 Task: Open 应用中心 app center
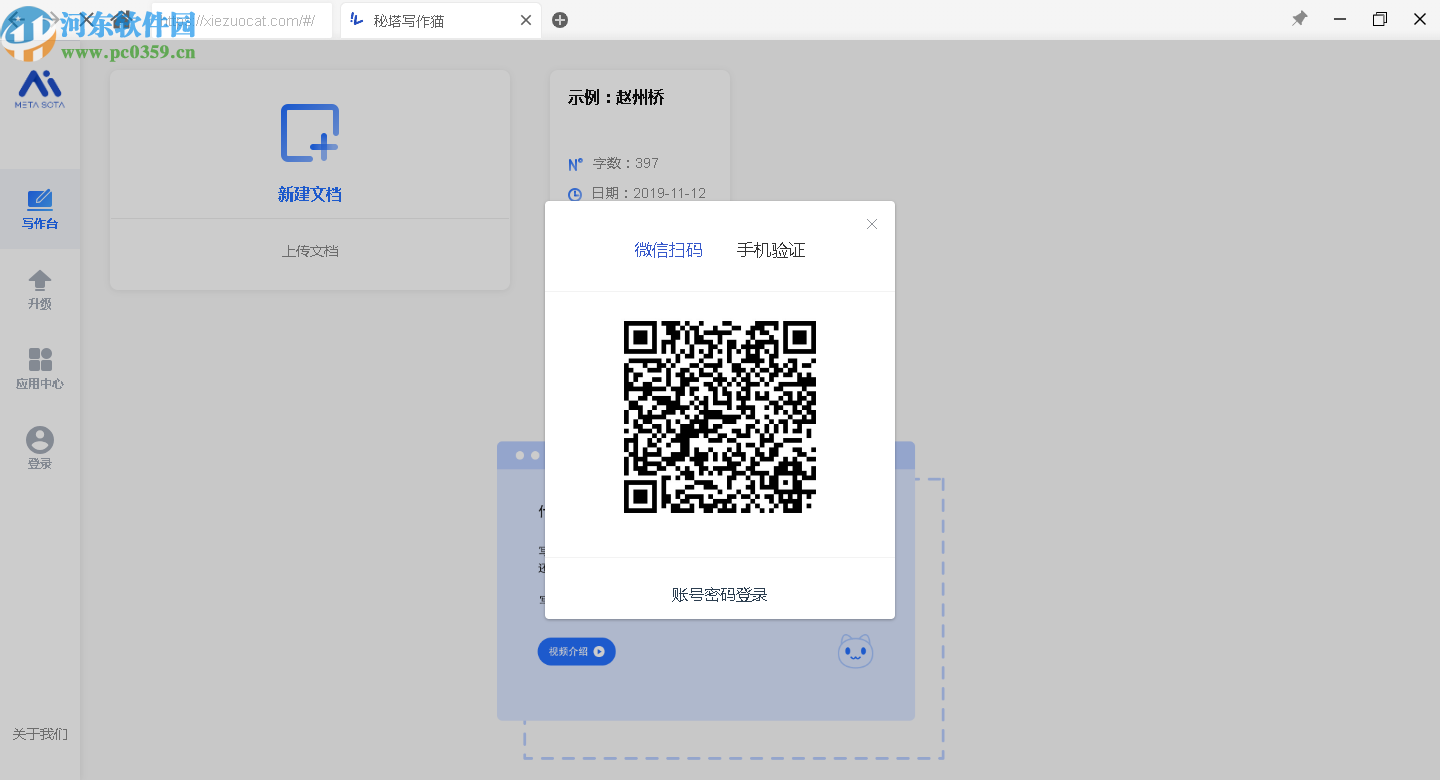(x=40, y=369)
